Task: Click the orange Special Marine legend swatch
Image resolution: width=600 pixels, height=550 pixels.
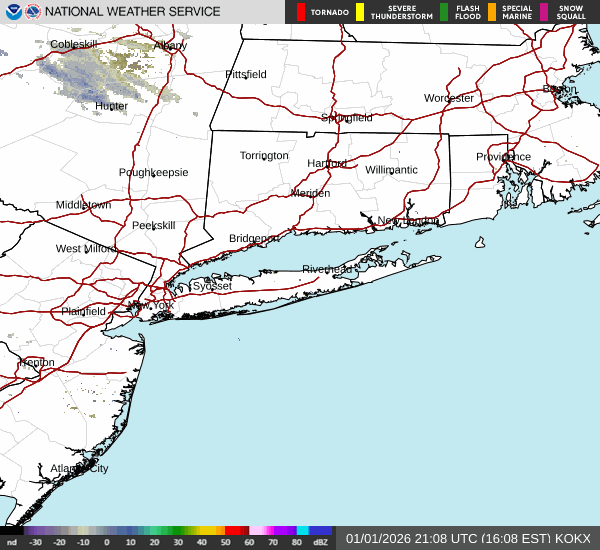Action: click(x=491, y=12)
